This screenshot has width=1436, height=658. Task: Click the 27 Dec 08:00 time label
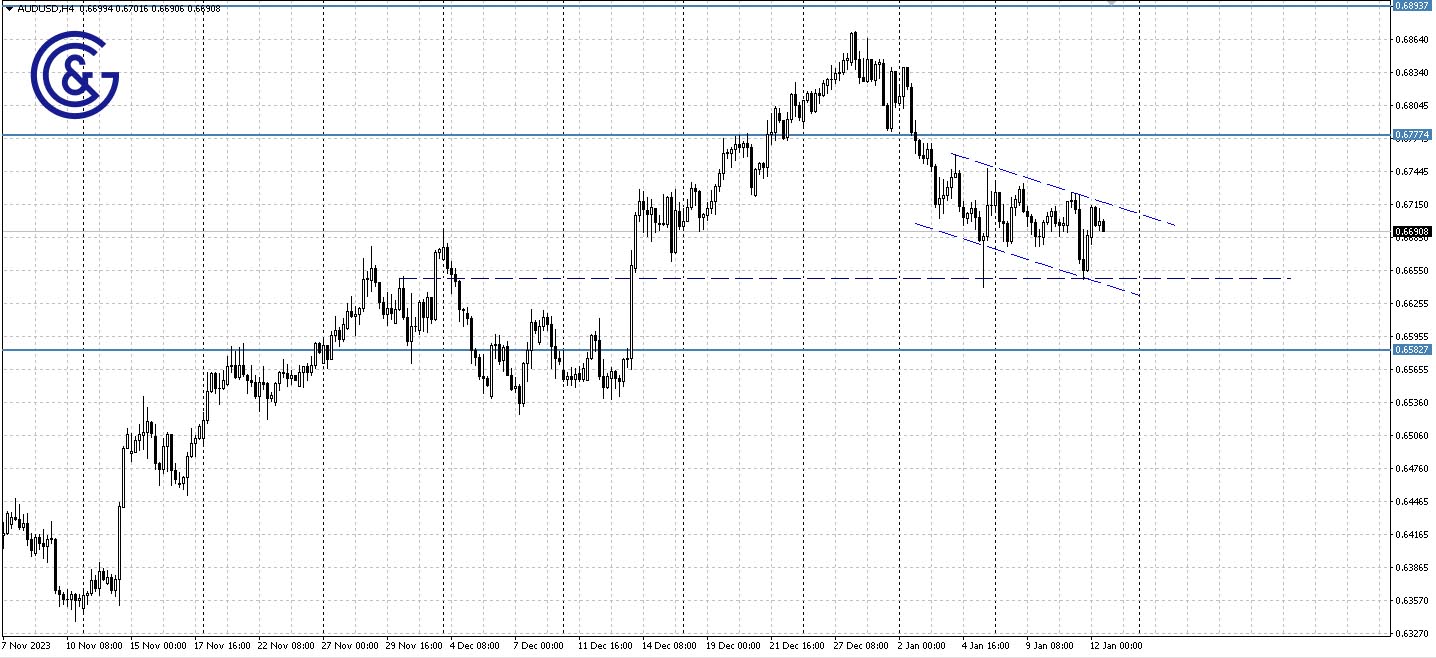[859, 646]
